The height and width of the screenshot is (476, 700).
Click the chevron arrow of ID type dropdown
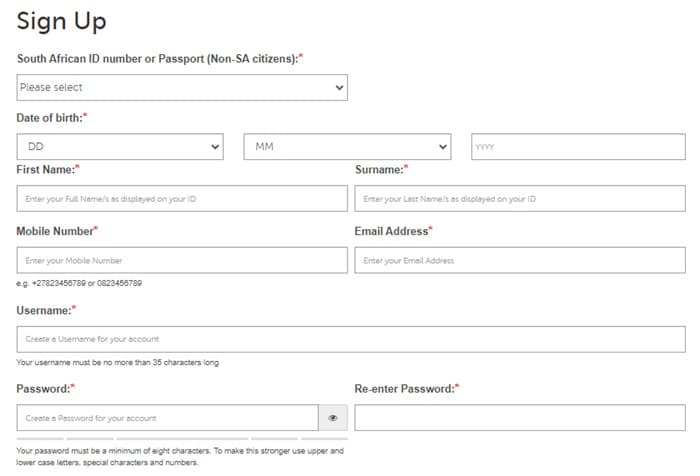click(x=339, y=88)
